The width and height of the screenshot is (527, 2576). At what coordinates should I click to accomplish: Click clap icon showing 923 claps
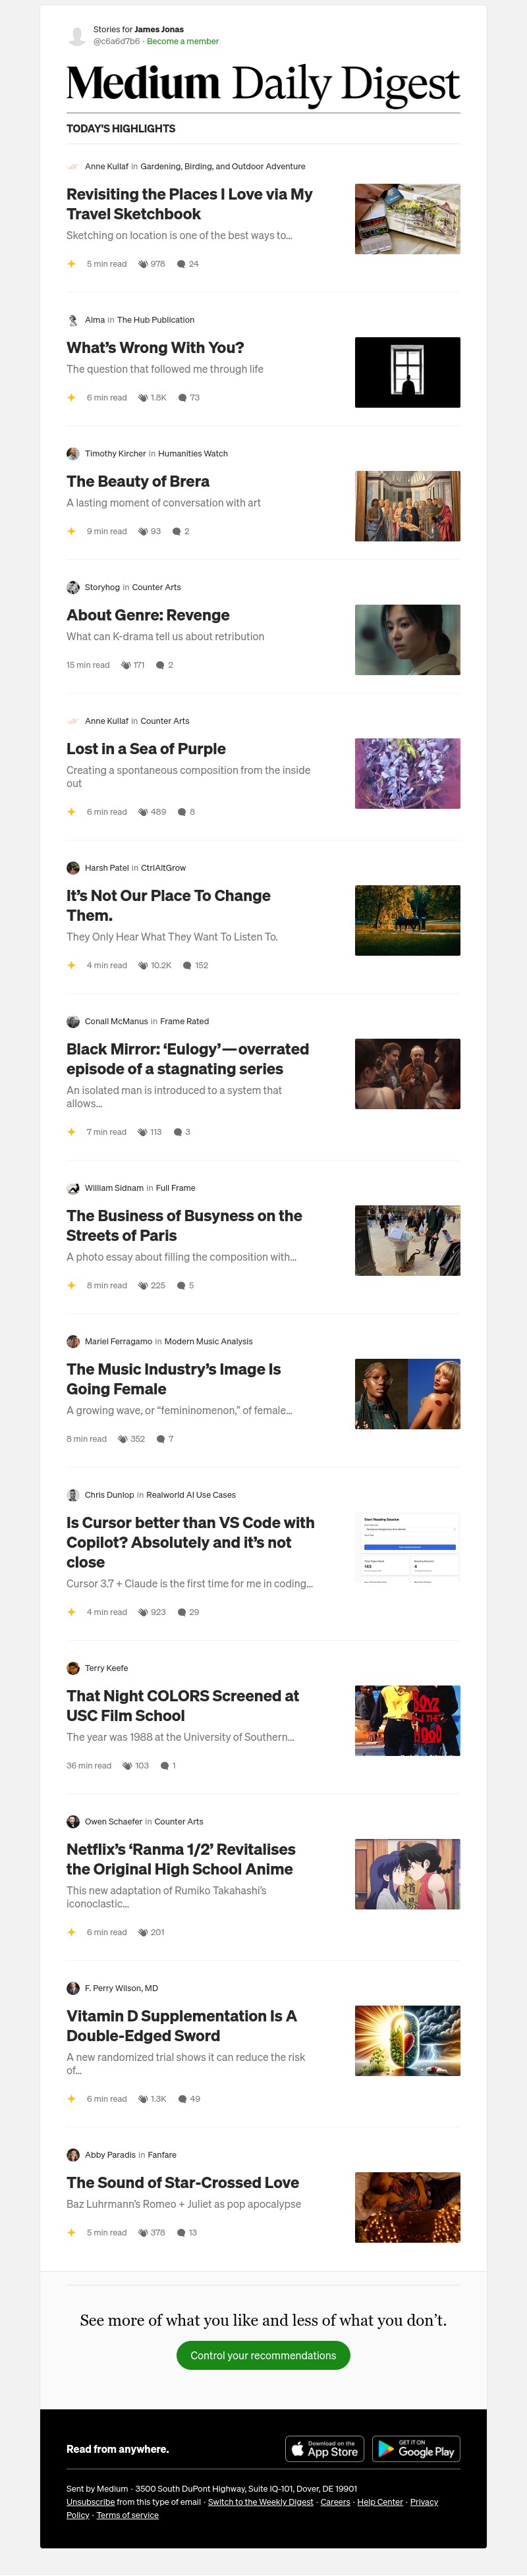click(143, 1612)
